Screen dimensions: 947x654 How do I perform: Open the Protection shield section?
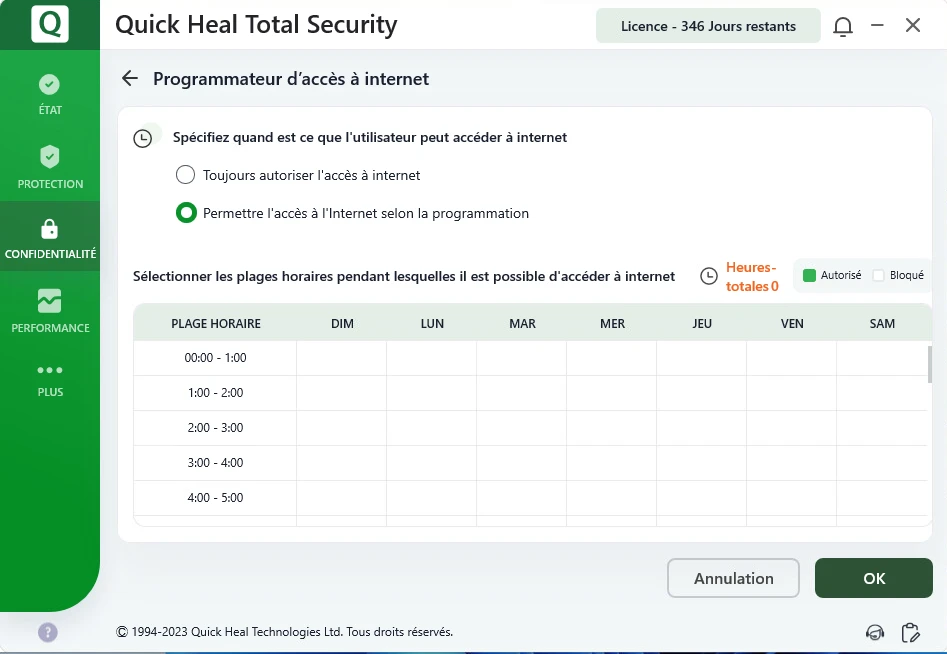[50, 166]
